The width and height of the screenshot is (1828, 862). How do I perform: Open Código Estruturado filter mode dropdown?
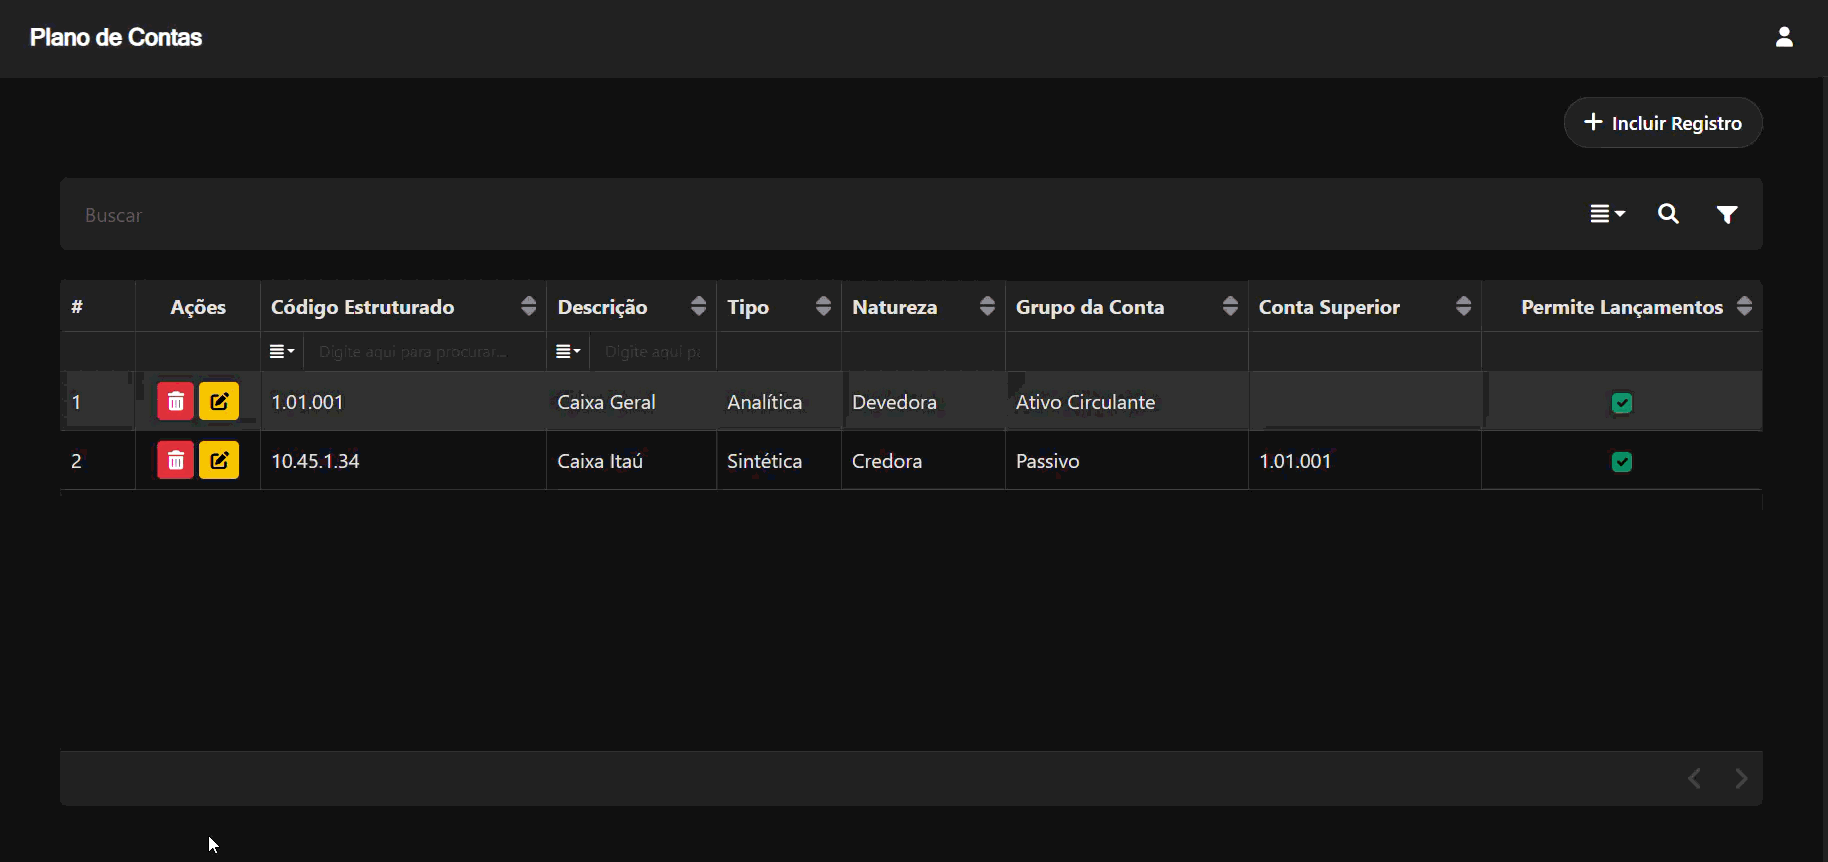click(282, 352)
